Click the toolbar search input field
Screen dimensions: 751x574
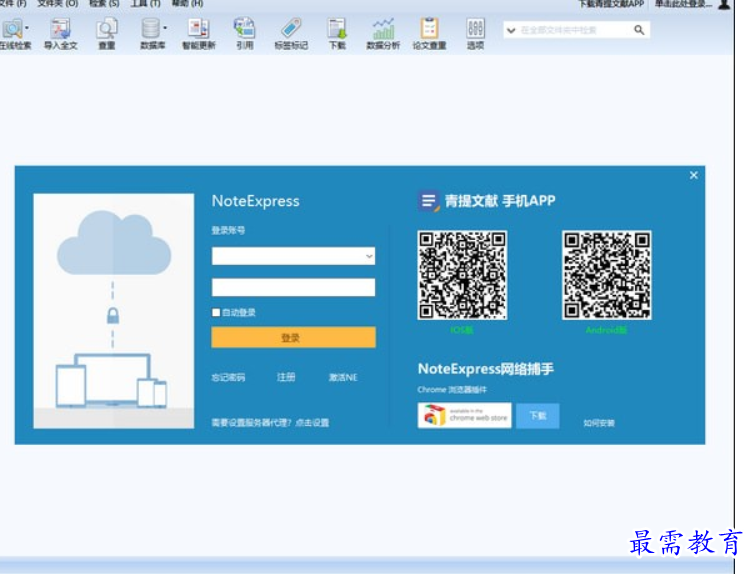point(575,30)
